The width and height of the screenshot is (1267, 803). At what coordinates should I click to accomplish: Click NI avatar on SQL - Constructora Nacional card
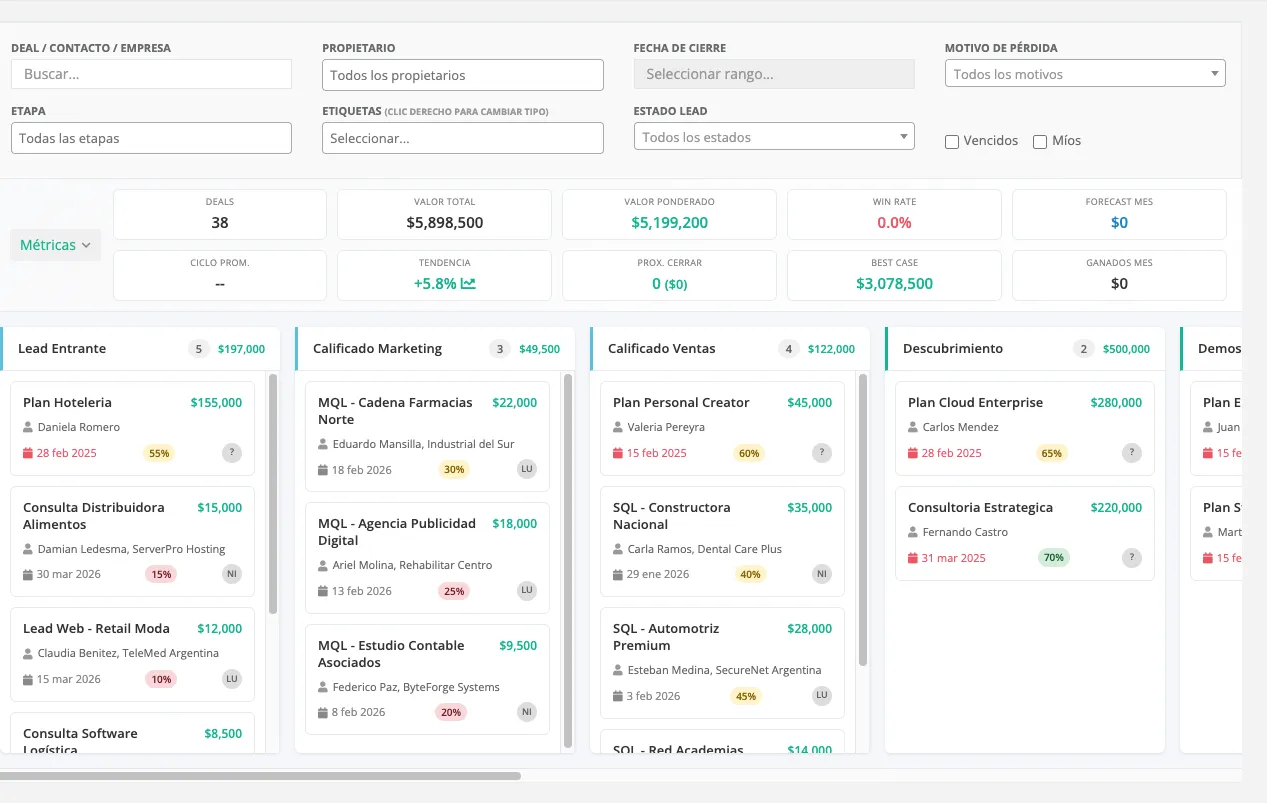point(822,574)
